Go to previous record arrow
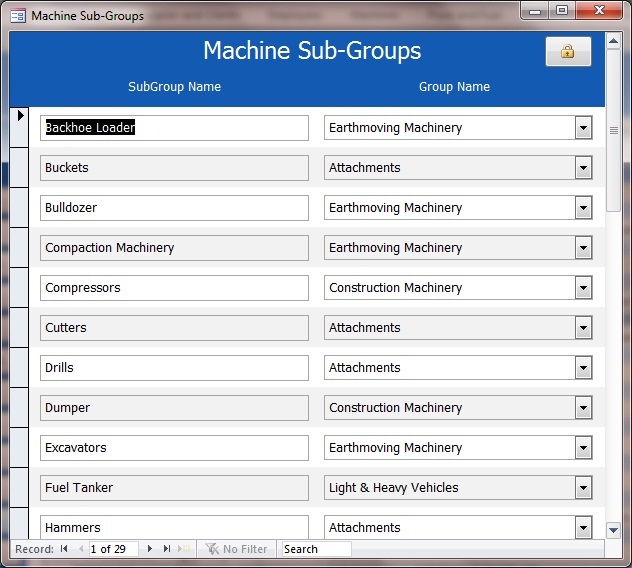Image resolution: width=632 pixels, height=568 pixels. click(81, 549)
